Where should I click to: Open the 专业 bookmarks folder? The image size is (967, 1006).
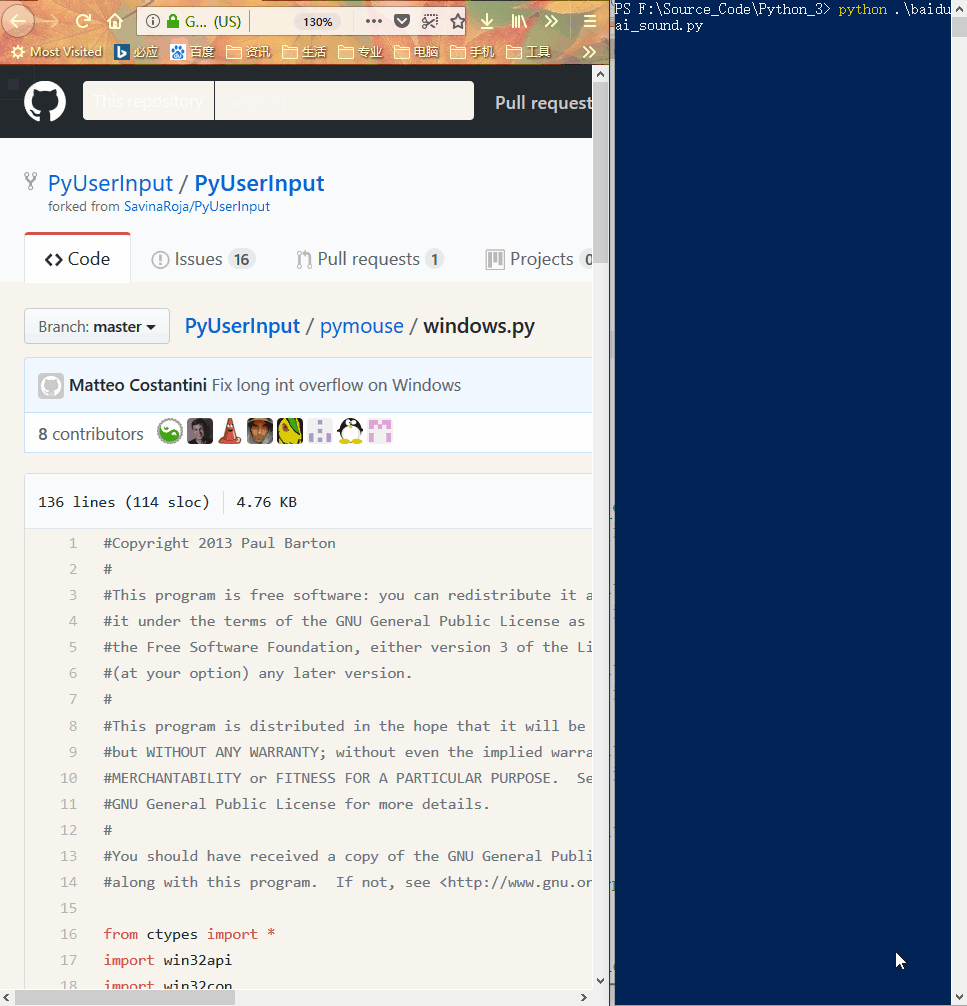360,52
